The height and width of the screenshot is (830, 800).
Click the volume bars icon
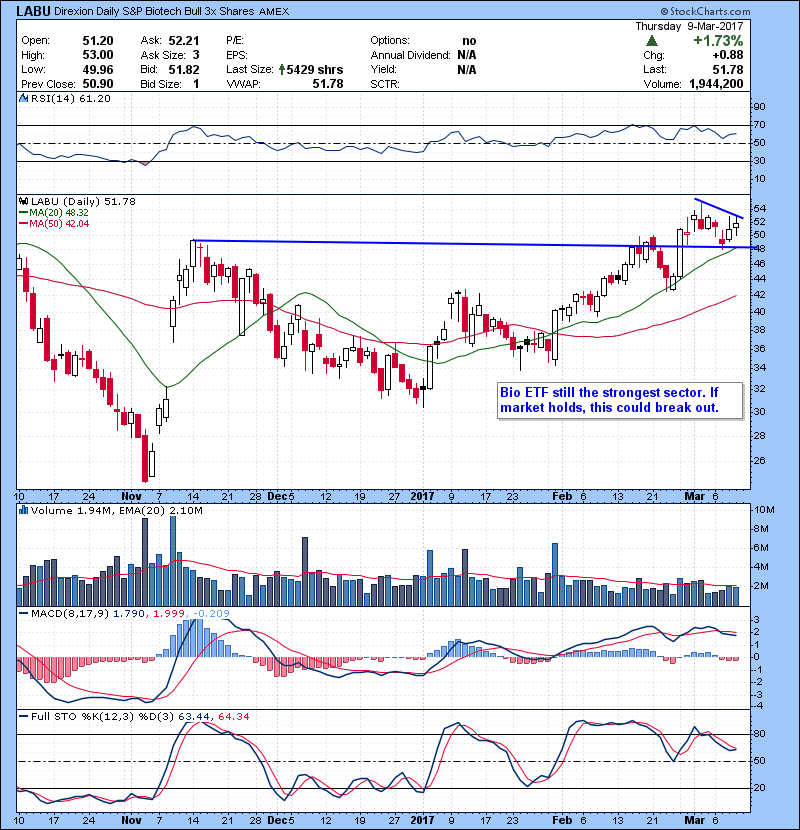[x=23, y=511]
